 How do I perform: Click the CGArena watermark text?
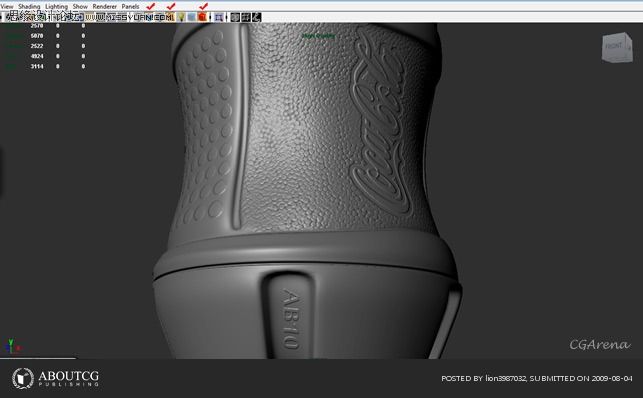point(600,344)
